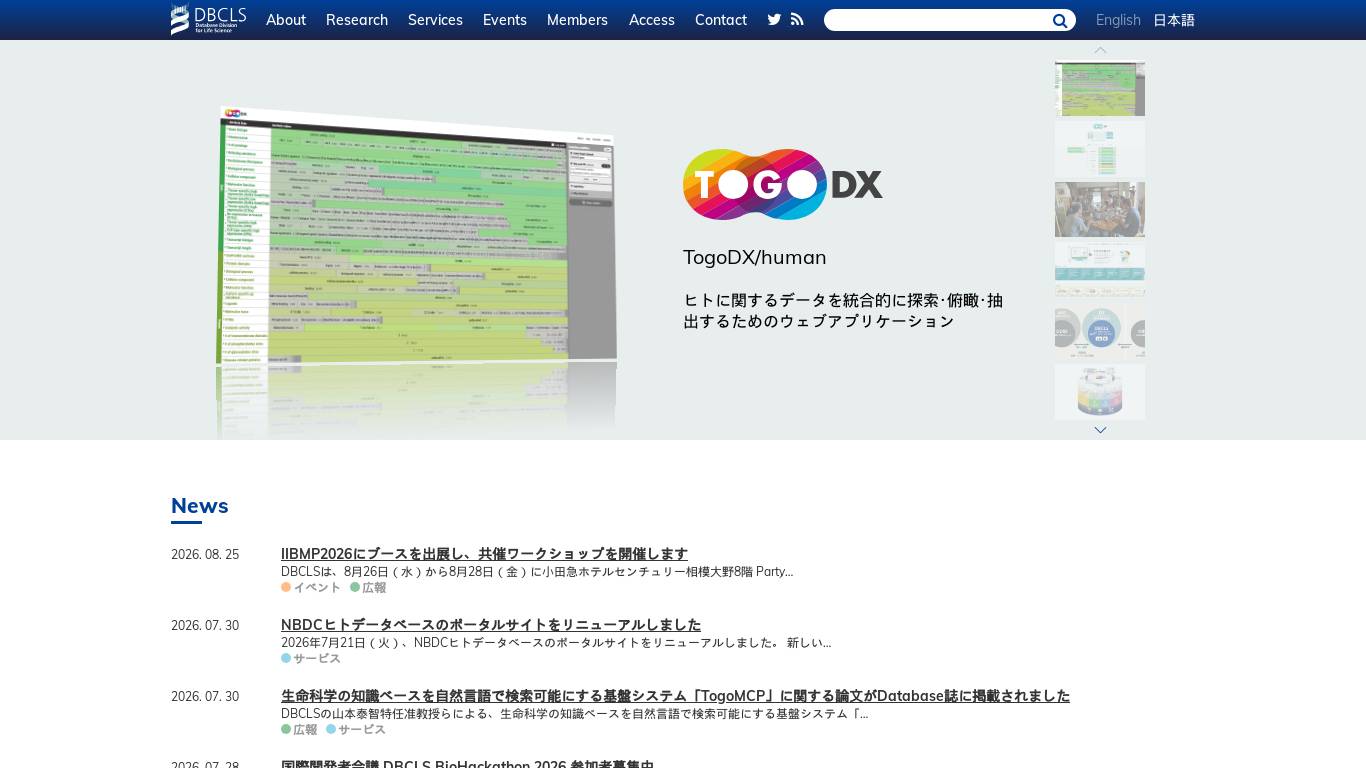This screenshot has height=768, width=1366.
Task: Click the carousel down chevron arrow
Action: click(1100, 430)
